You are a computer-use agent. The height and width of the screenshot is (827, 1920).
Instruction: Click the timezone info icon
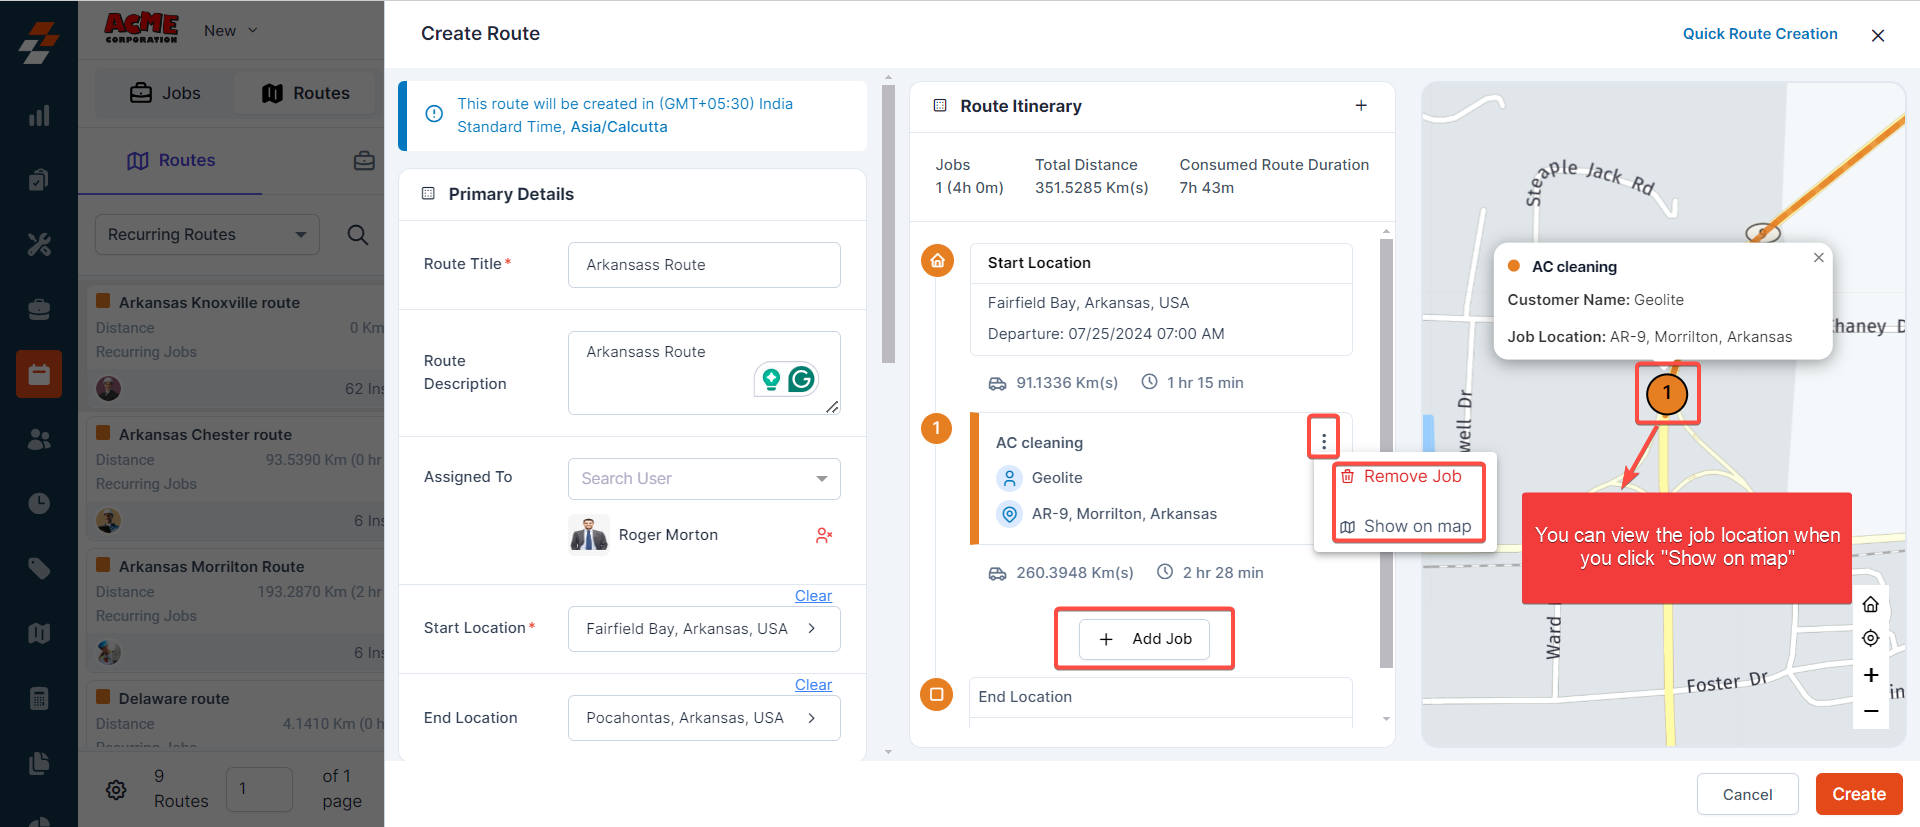pos(434,114)
